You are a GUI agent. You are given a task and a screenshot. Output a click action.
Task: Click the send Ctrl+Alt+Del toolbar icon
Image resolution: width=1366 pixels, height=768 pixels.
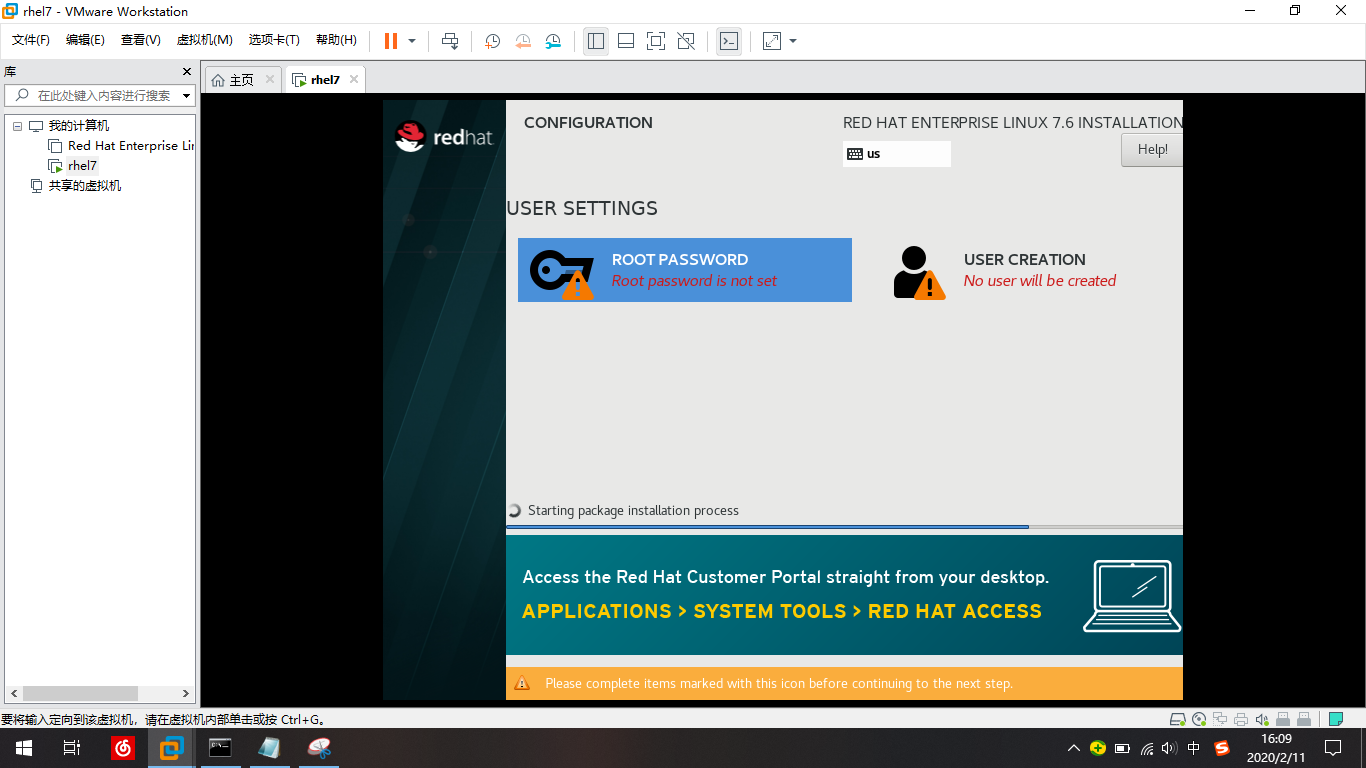pyautogui.click(x=450, y=41)
